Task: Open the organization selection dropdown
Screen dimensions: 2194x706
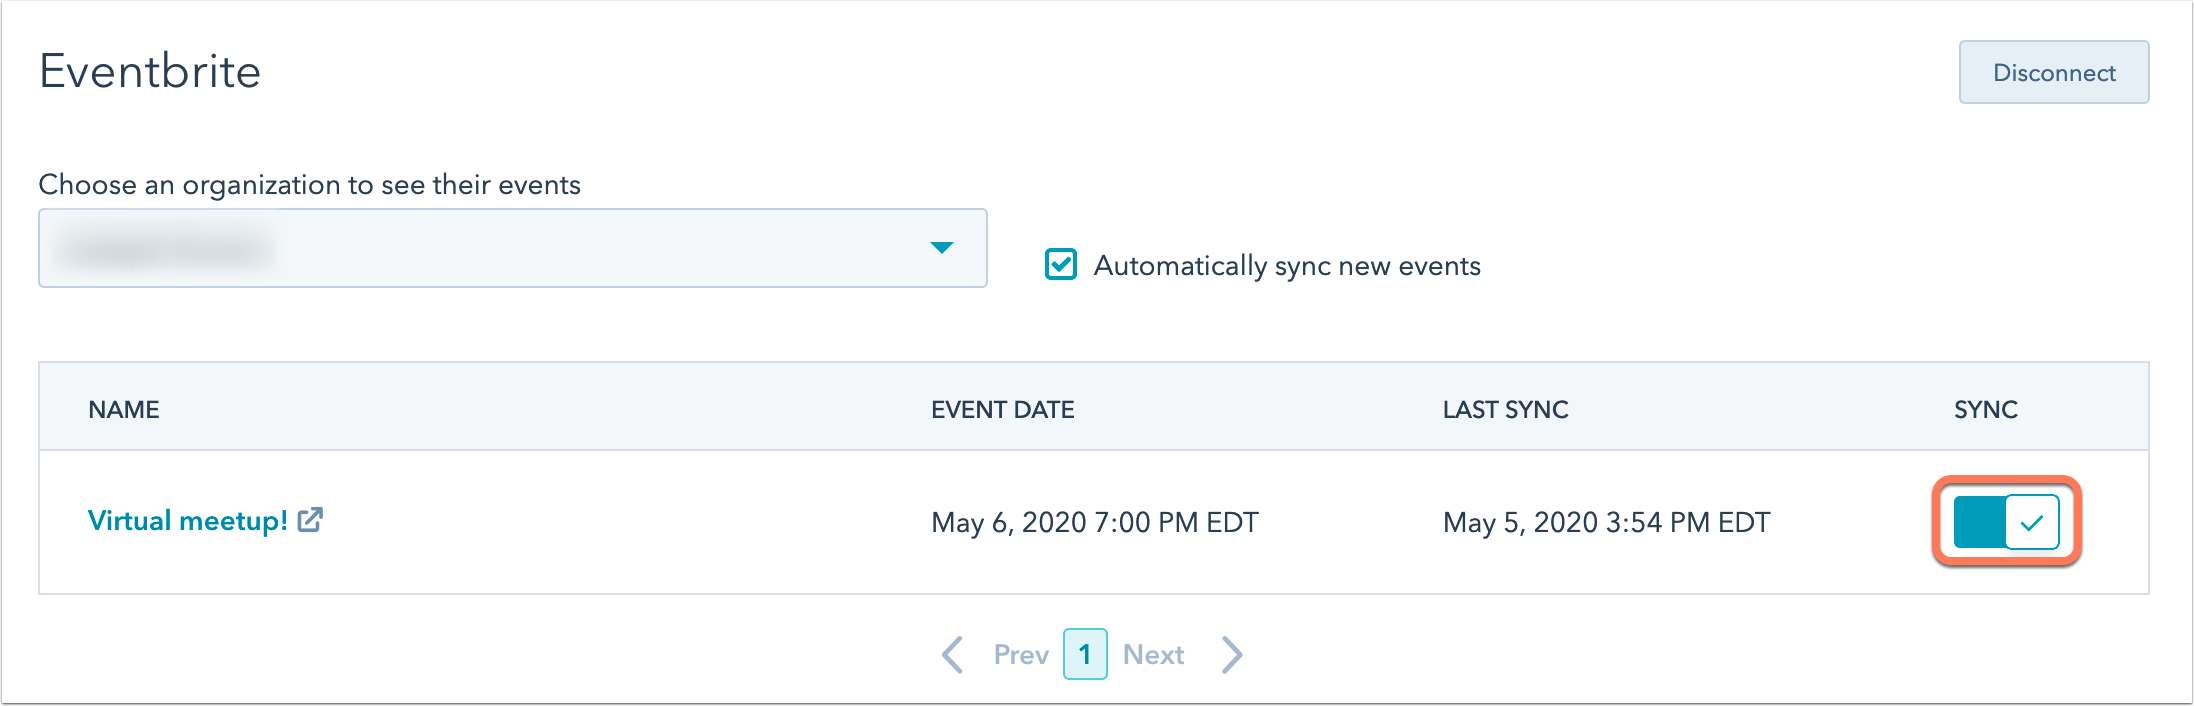Action: coord(512,248)
